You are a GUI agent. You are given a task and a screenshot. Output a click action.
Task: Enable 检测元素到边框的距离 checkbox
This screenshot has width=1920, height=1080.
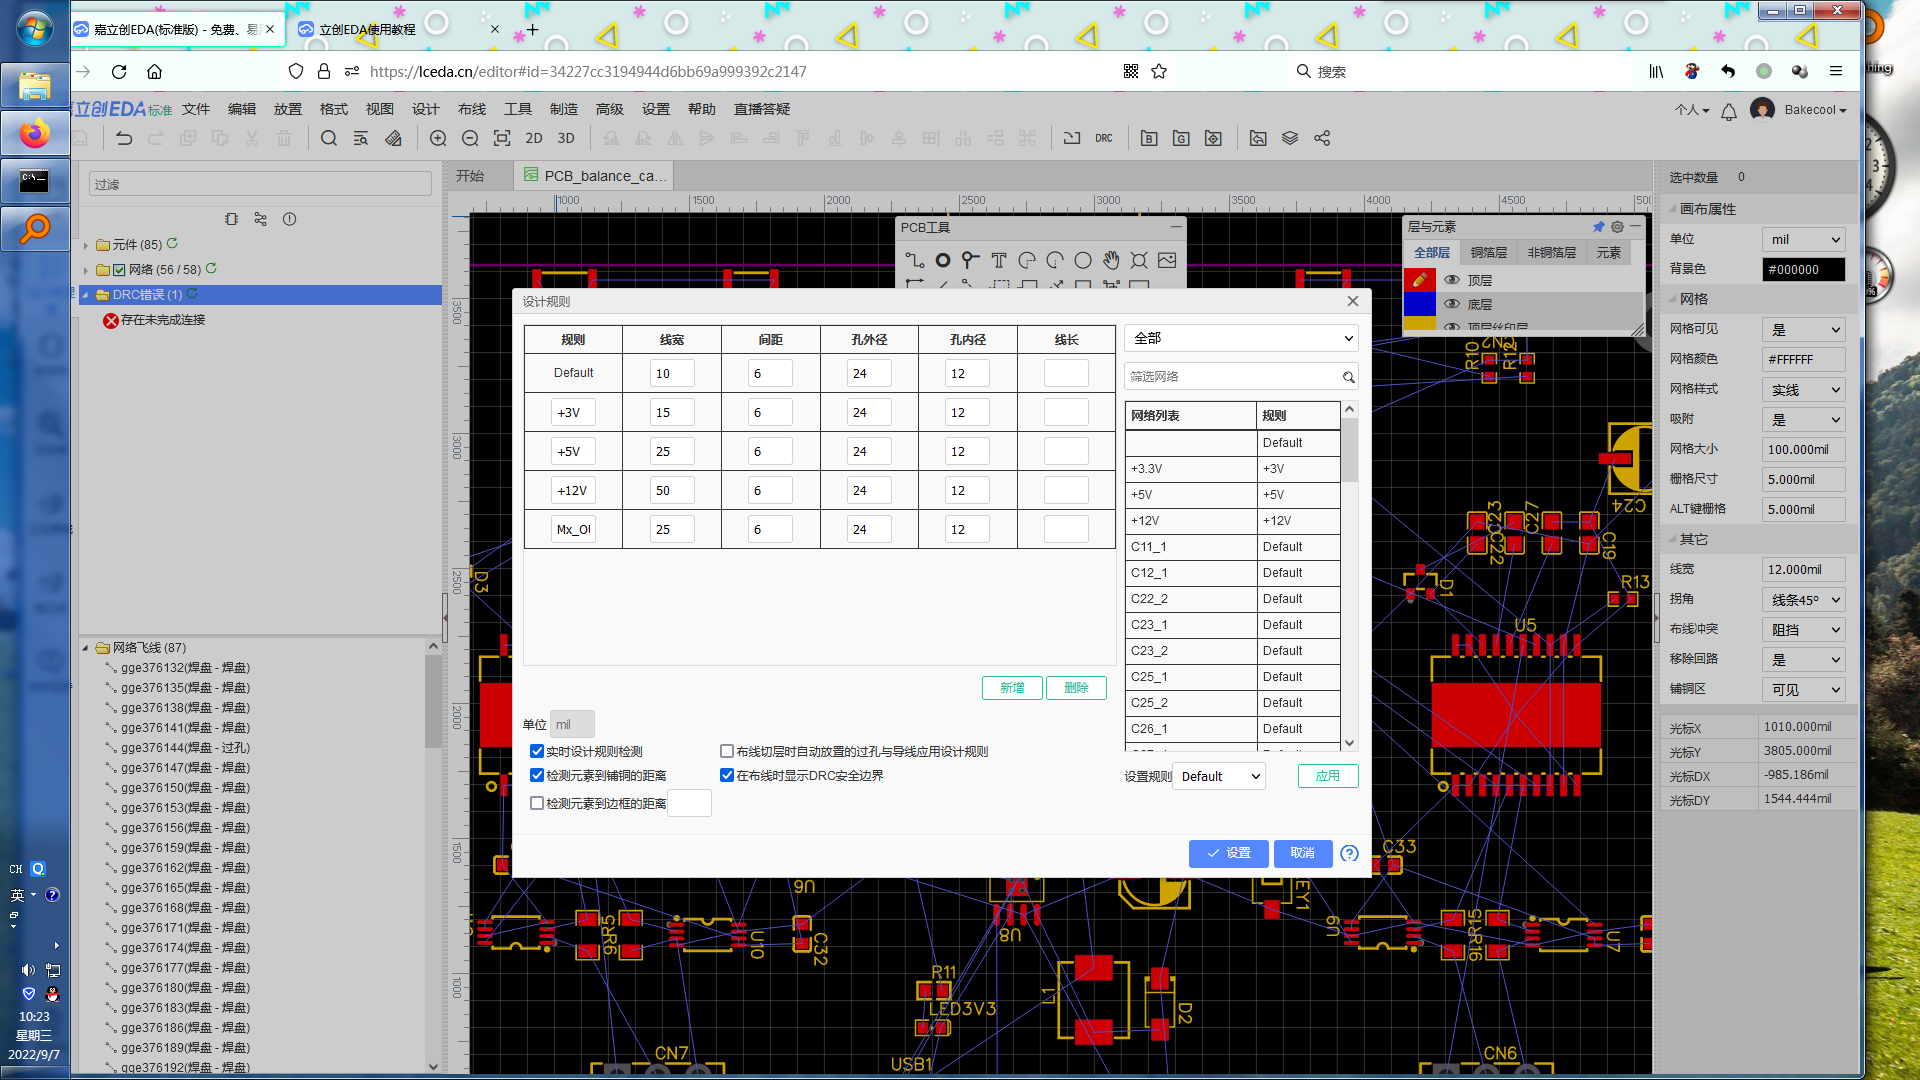click(x=537, y=803)
